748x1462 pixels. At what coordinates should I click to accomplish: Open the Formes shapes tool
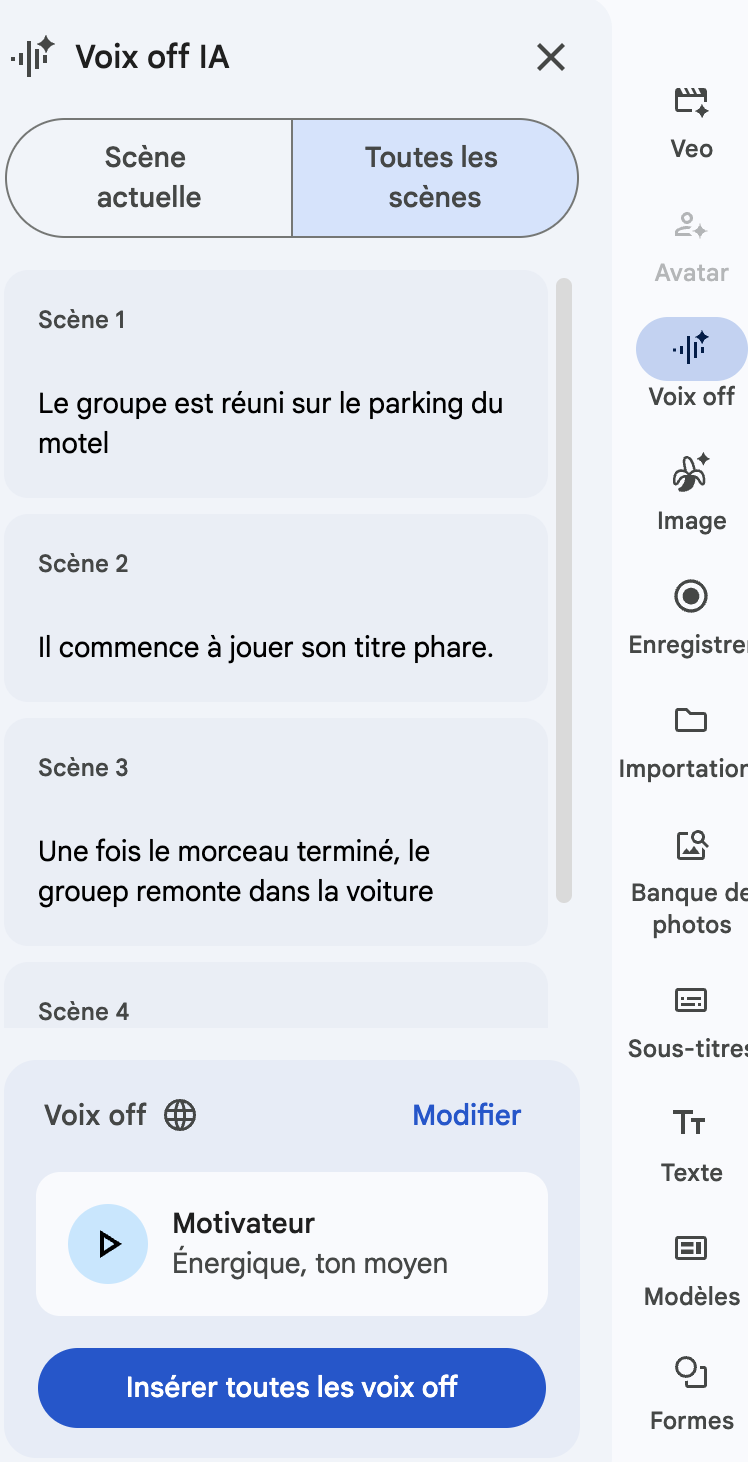691,1372
